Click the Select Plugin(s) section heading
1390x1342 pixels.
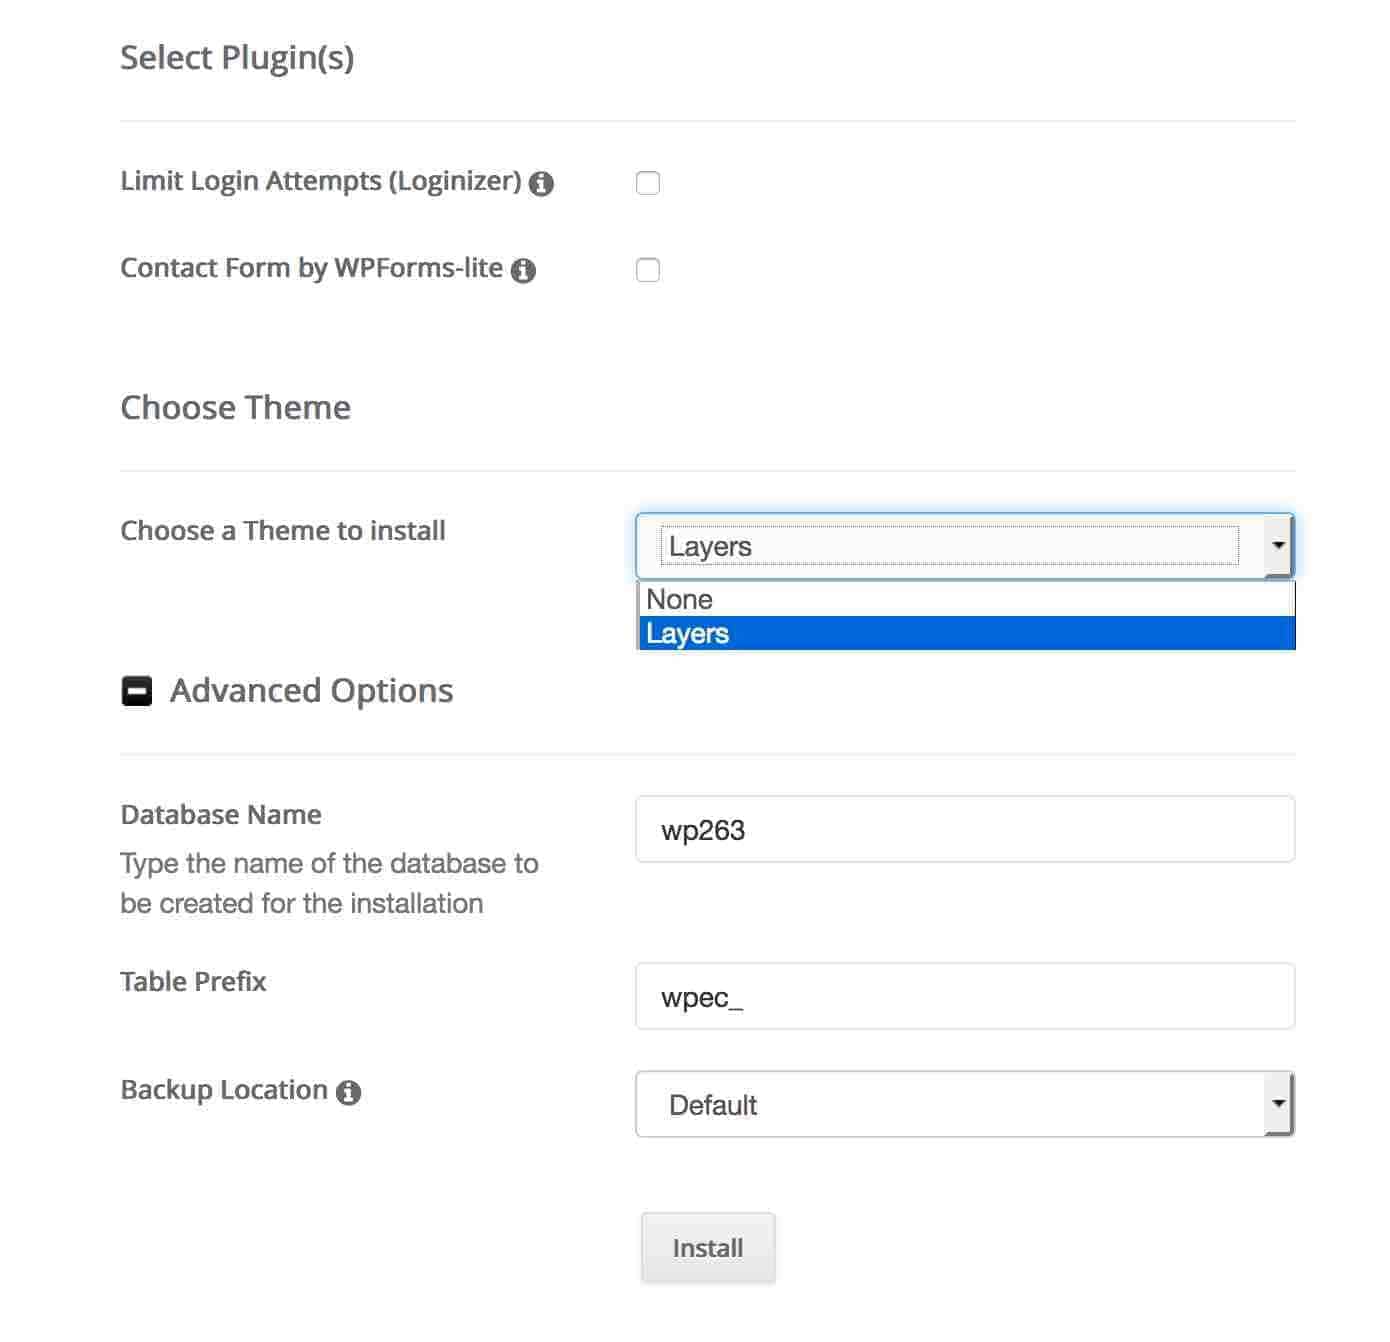(238, 57)
